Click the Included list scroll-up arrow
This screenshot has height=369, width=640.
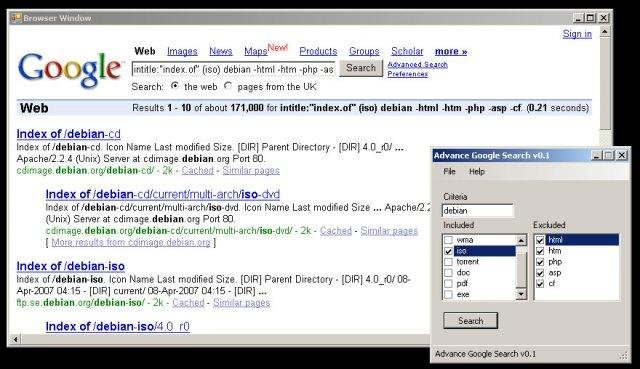pos(521,240)
